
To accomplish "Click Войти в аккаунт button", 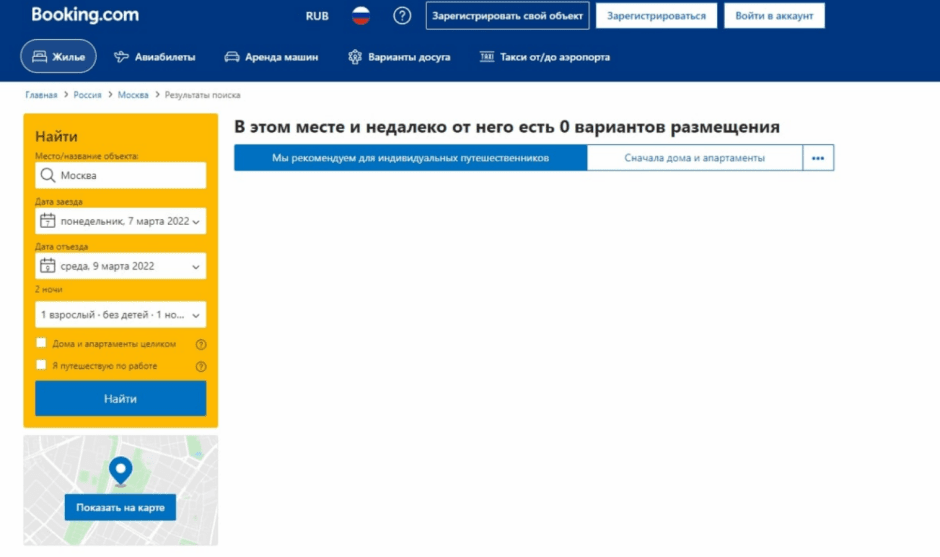I will (774, 16).
